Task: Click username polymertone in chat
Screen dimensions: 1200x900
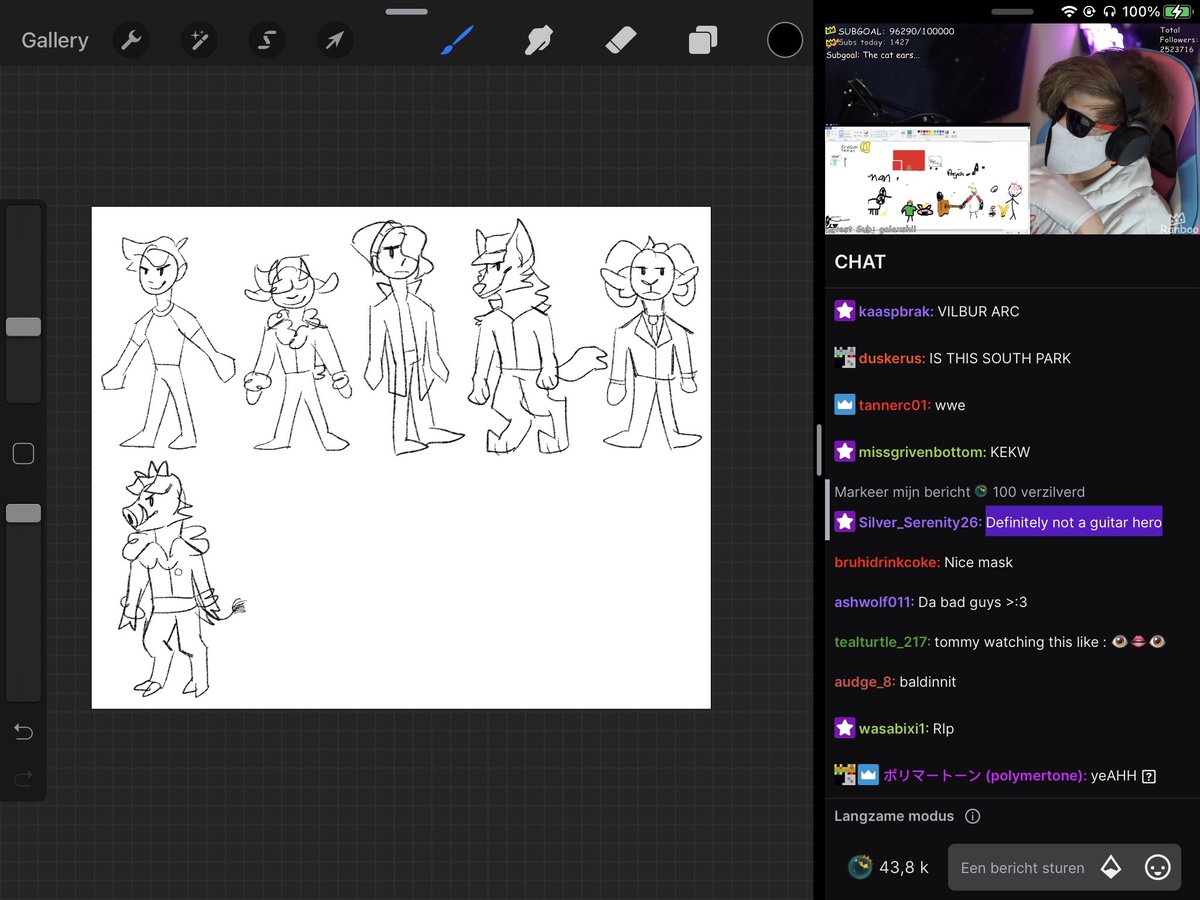Action: pyautogui.click(x=985, y=776)
